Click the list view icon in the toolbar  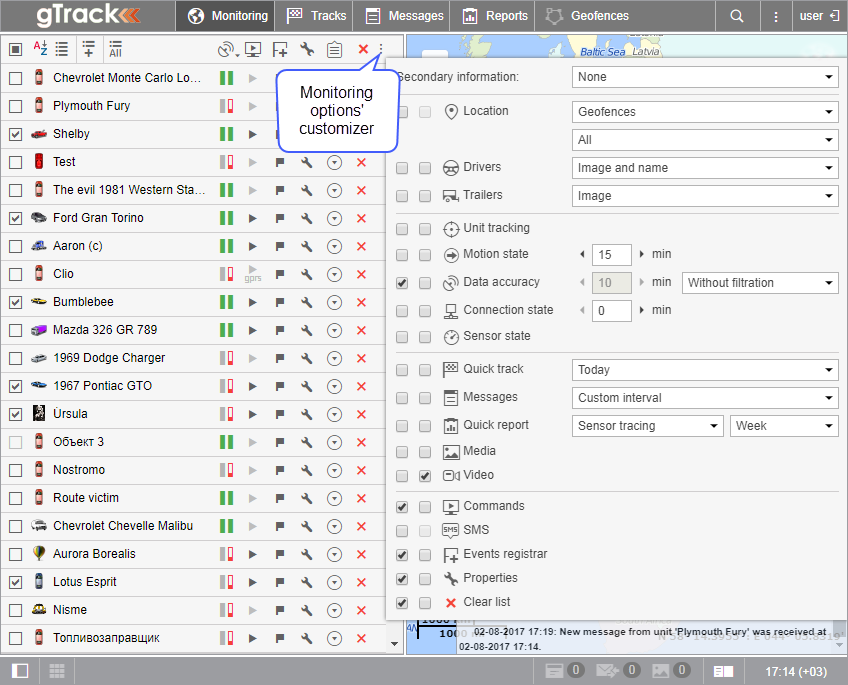click(x=62, y=49)
